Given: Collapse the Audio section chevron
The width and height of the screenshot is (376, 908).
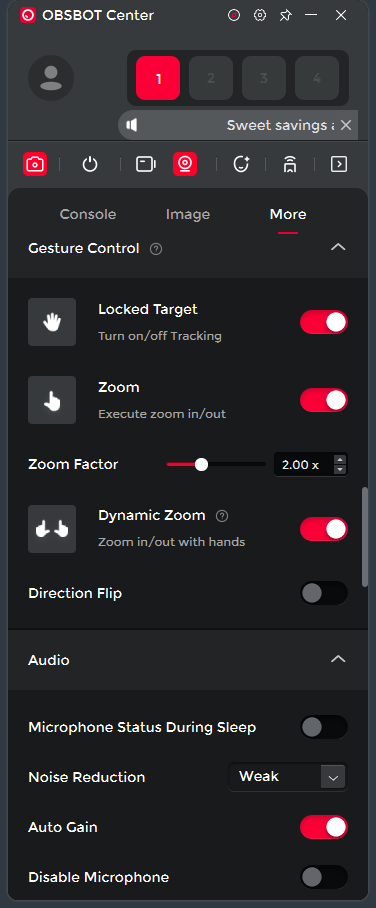Looking at the screenshot, I should tap(338, 659).
